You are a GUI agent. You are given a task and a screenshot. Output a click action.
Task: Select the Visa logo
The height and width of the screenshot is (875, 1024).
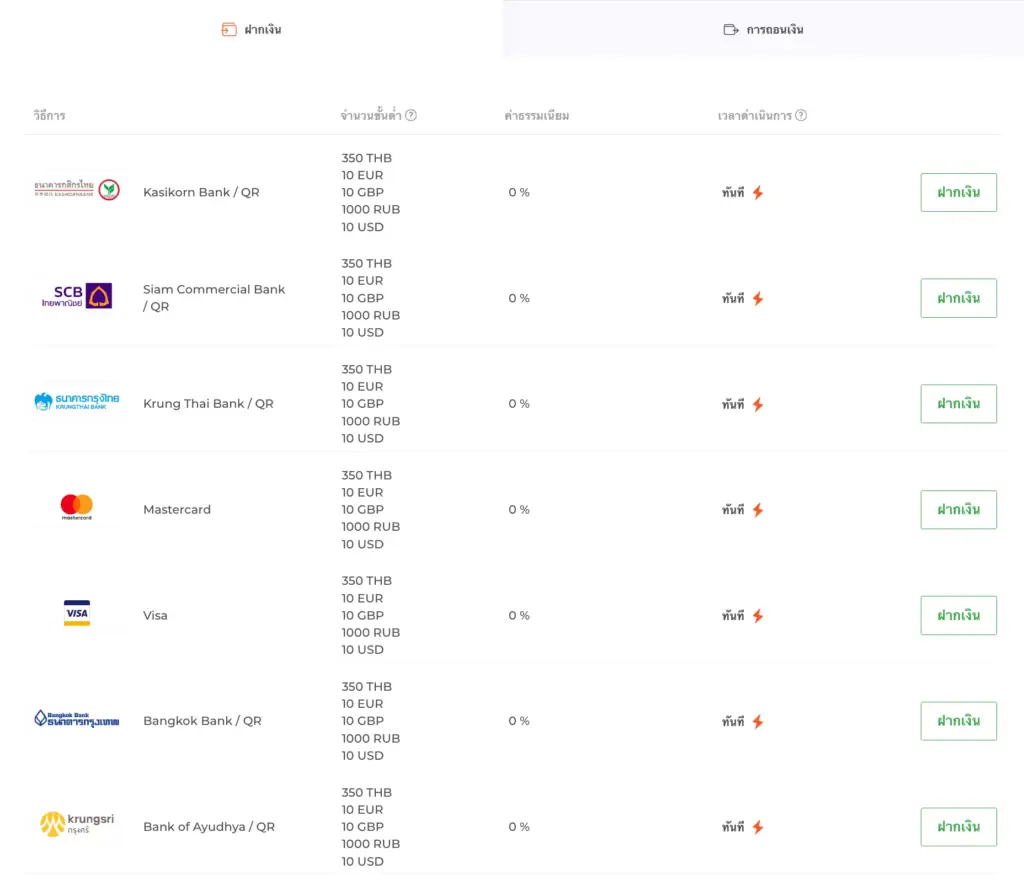coord(76,614)
